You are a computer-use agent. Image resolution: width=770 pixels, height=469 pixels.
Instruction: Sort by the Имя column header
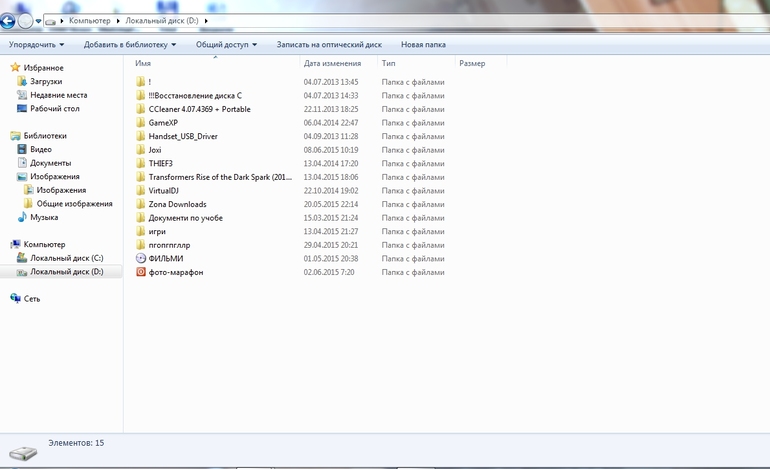point(142,63)
